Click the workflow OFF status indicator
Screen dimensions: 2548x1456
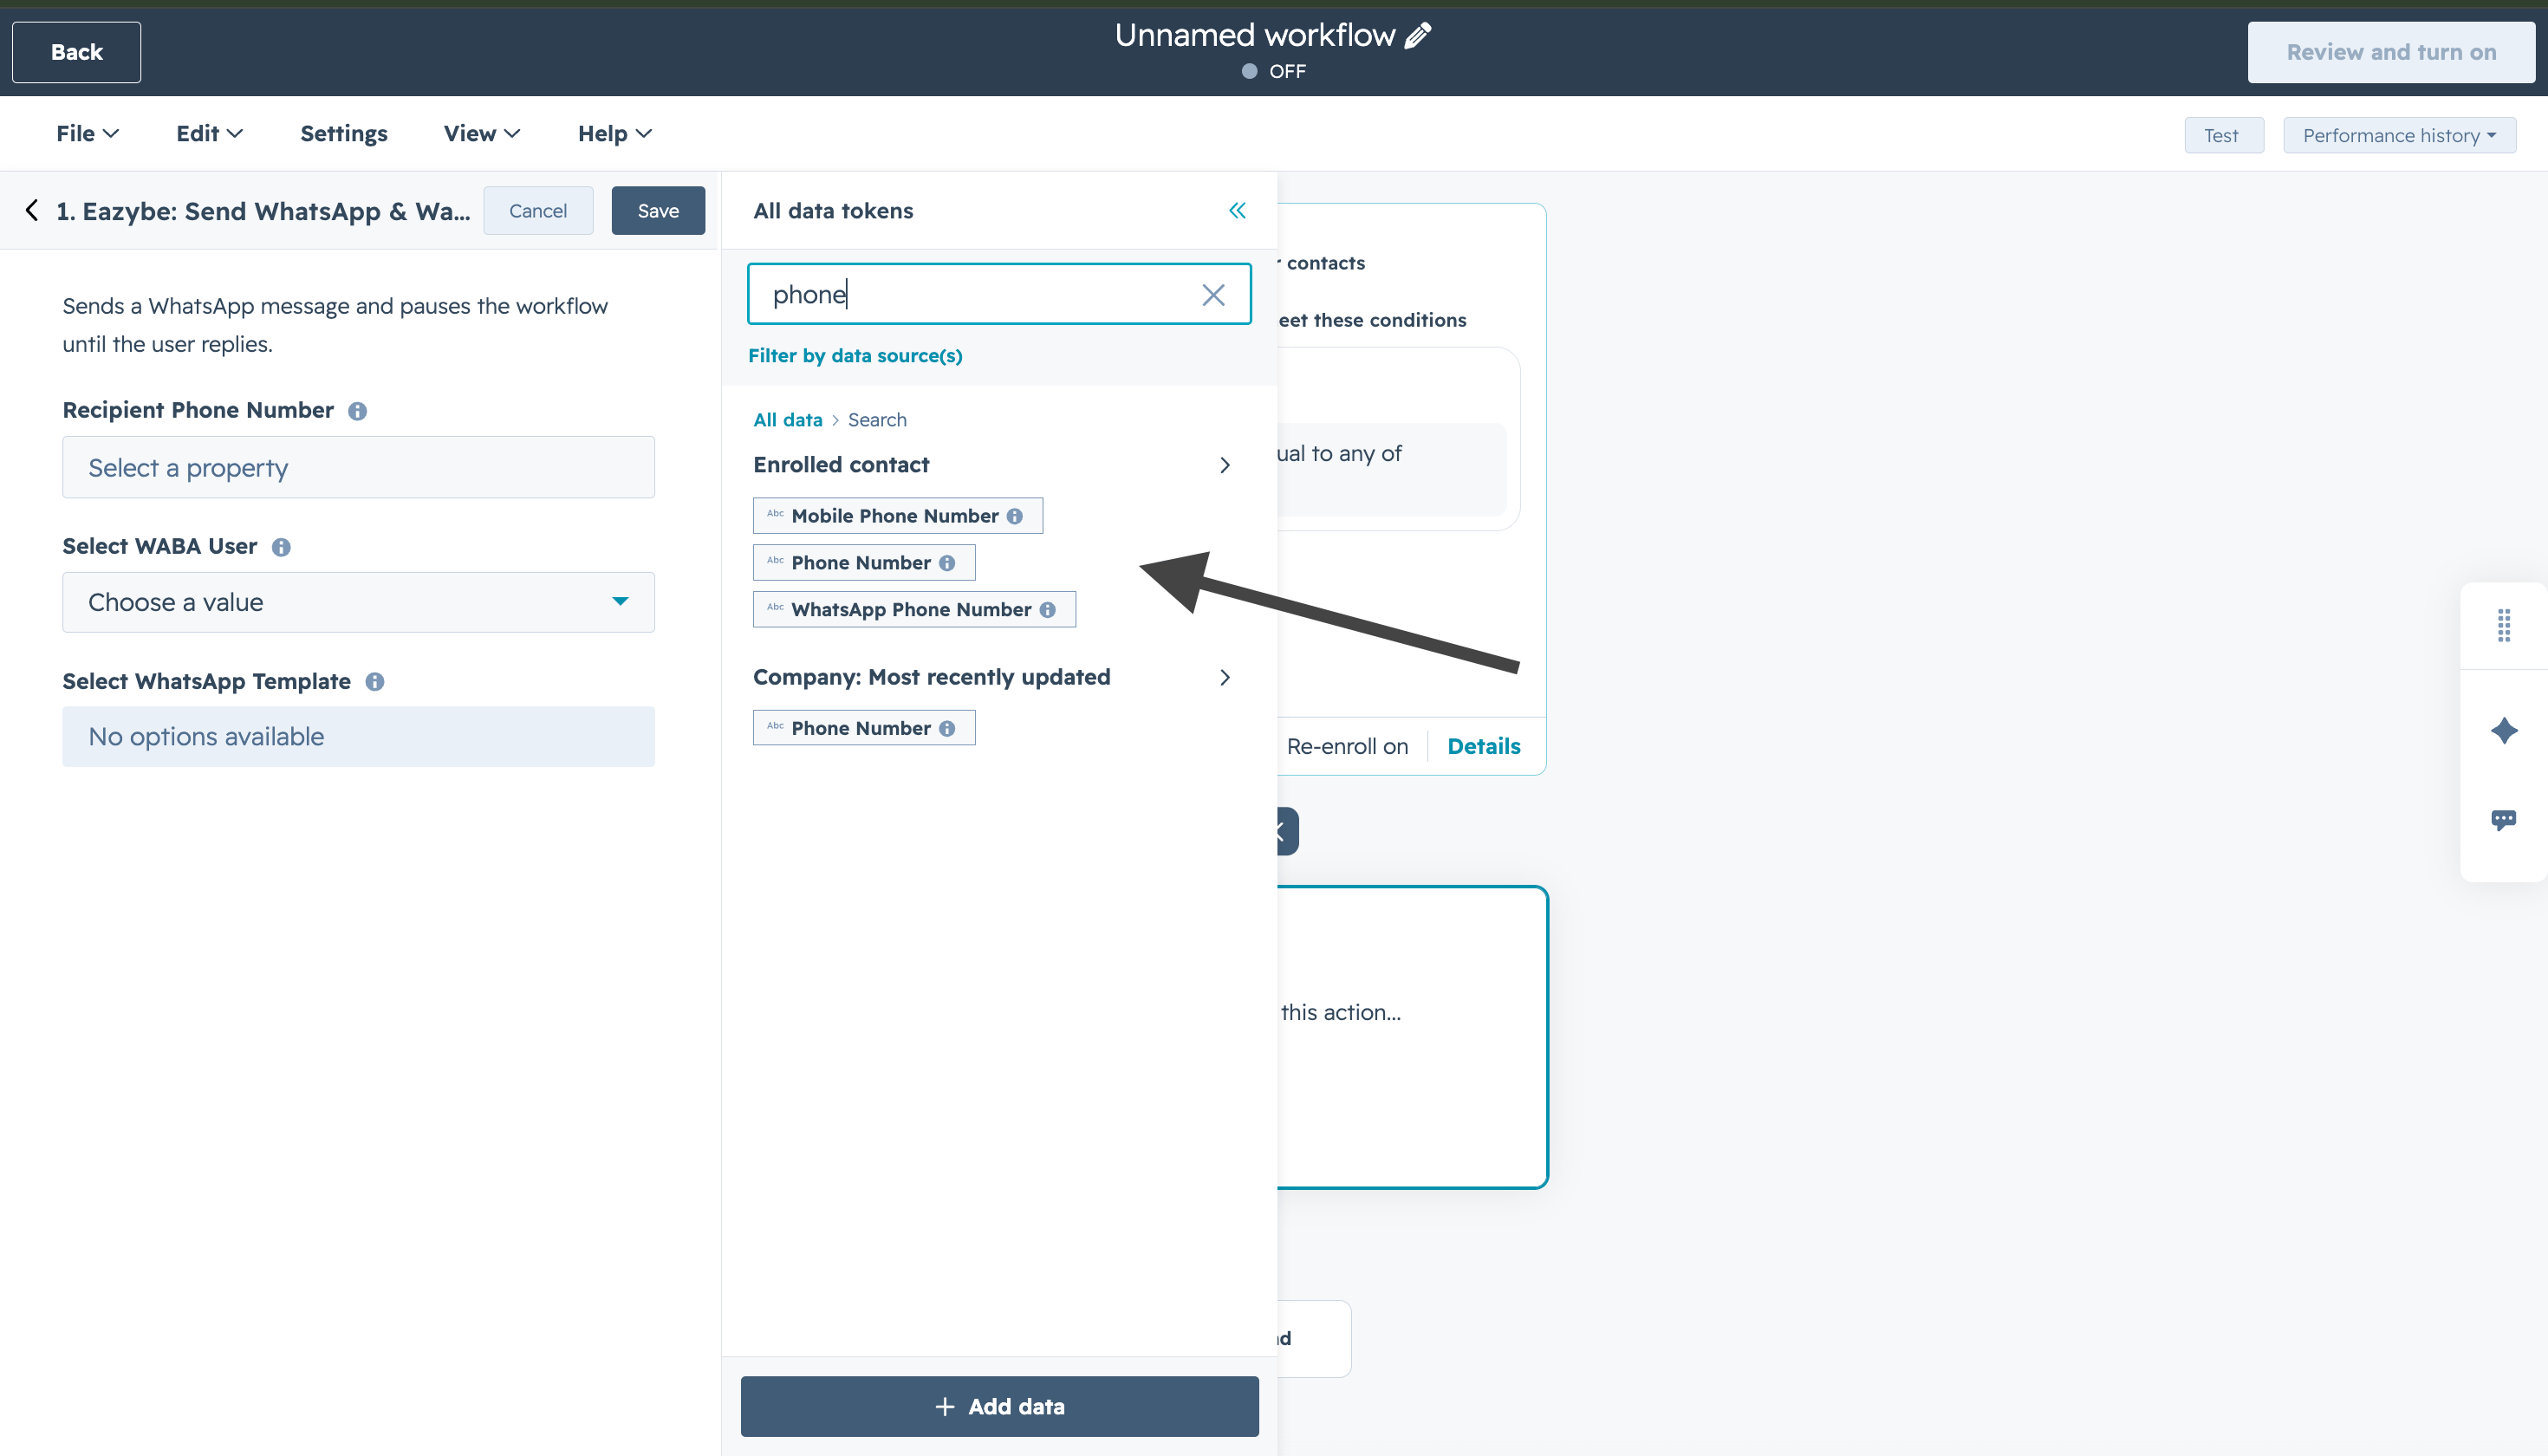[x=1274, y=71]
